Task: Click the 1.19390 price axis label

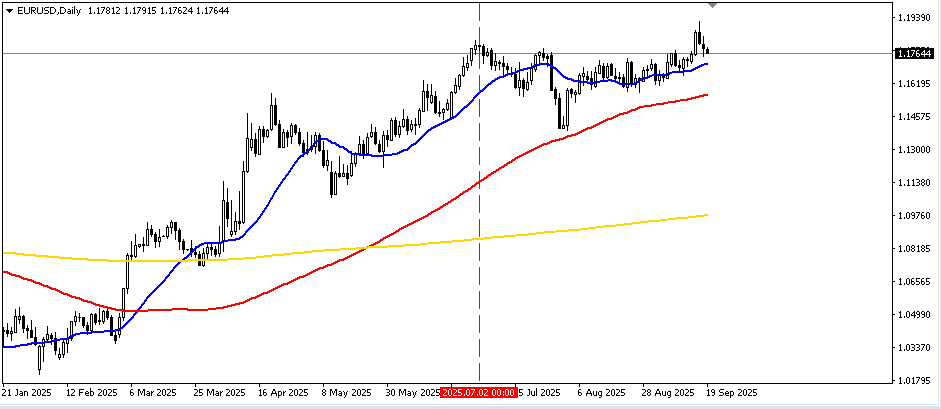Action: [x=916, y=18]
